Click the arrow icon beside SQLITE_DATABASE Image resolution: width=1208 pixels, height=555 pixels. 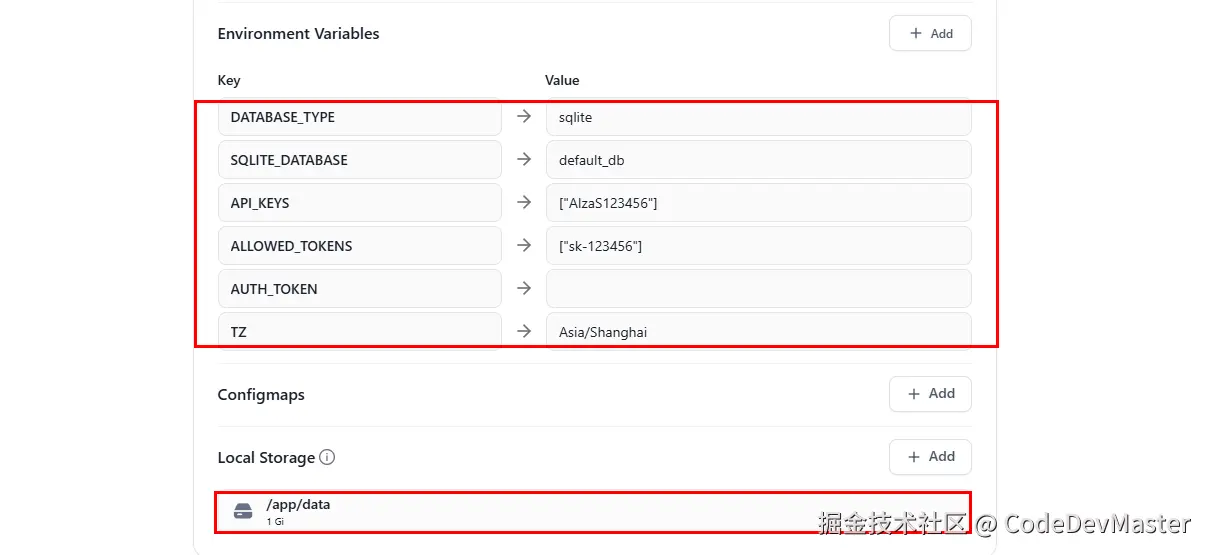point(524,160)
